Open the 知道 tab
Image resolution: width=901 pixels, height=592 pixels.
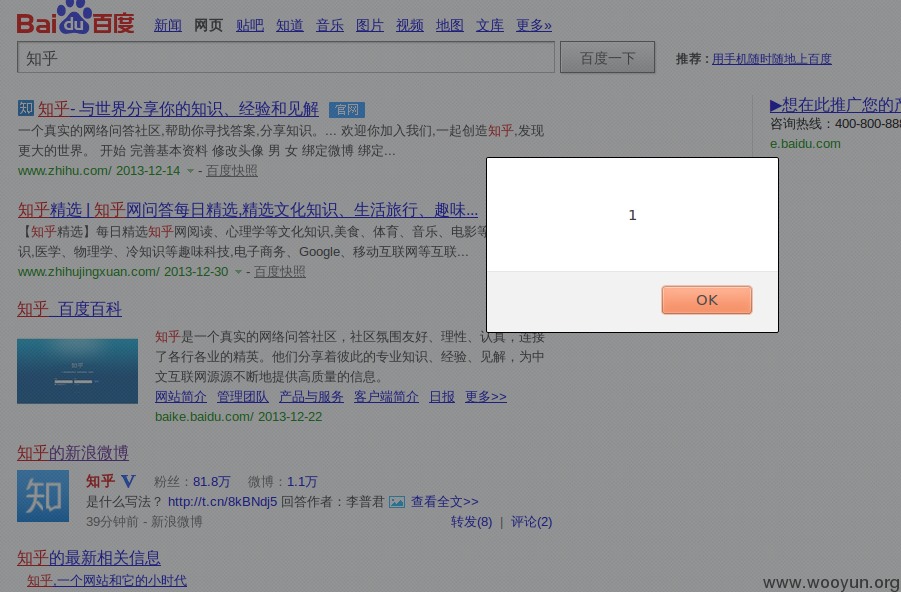tap(290, 25)
